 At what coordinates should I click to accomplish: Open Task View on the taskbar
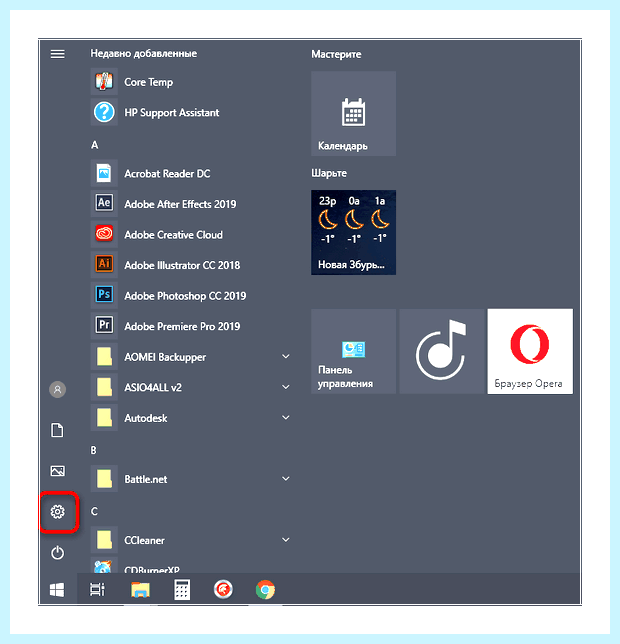[97, 590]
